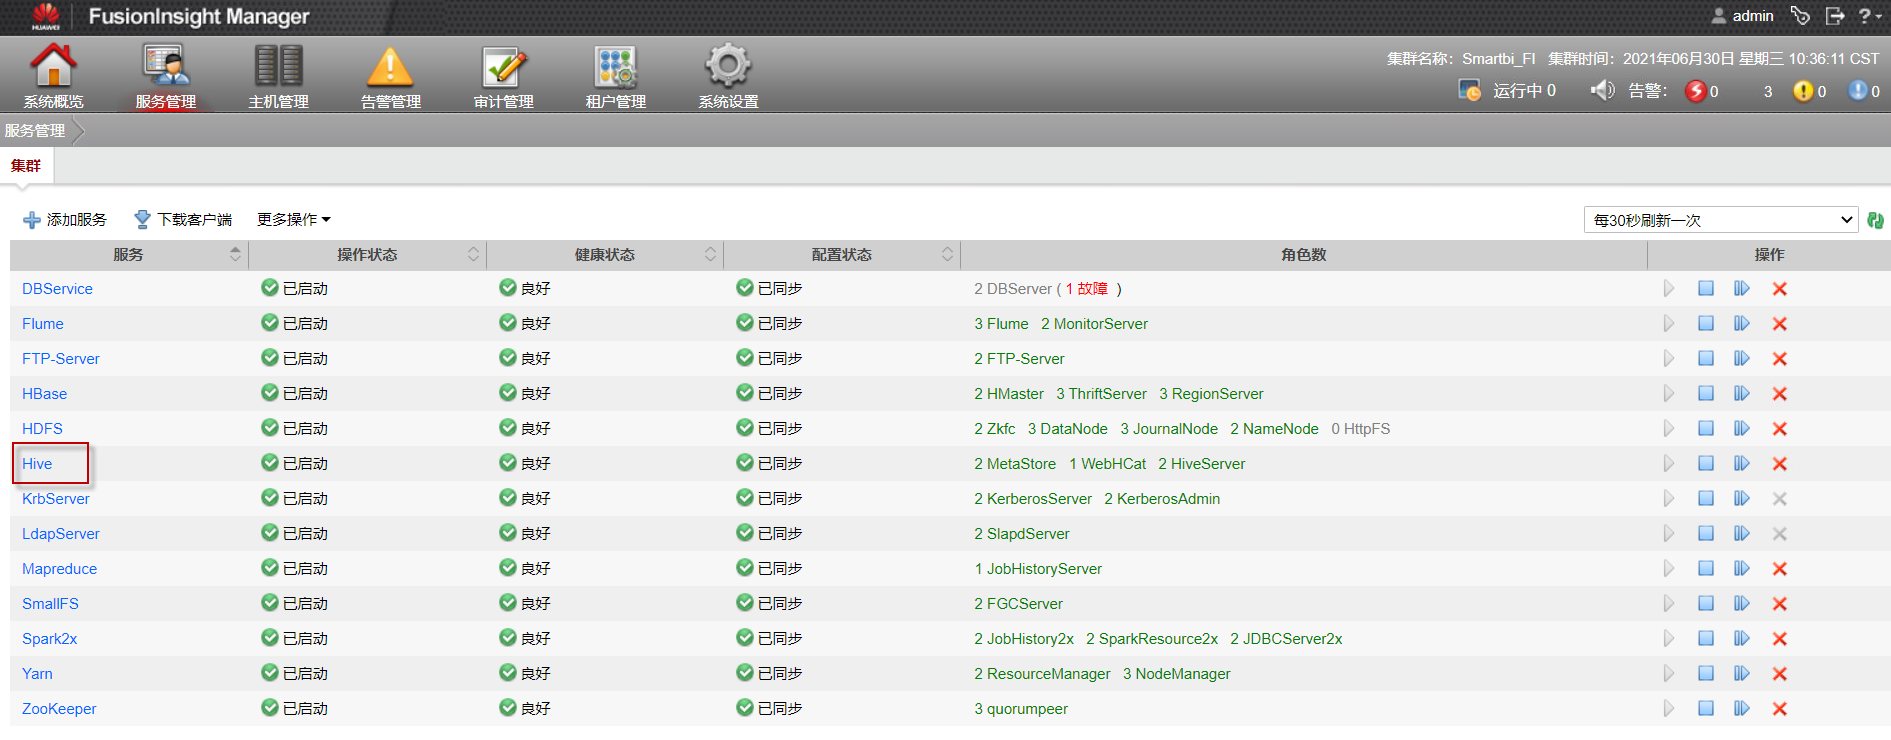Restart the KrbServer service
Image resolution: width=1891 pixels, height=740 pixels.
1742,499
